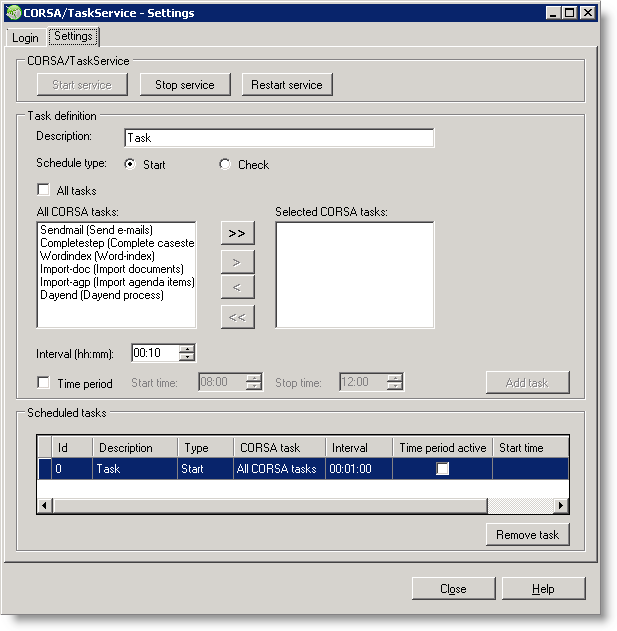Decrease Start time with down arrow
This screenshot has height=631, width=617.
pyautogui.click(x=254, y=386)
